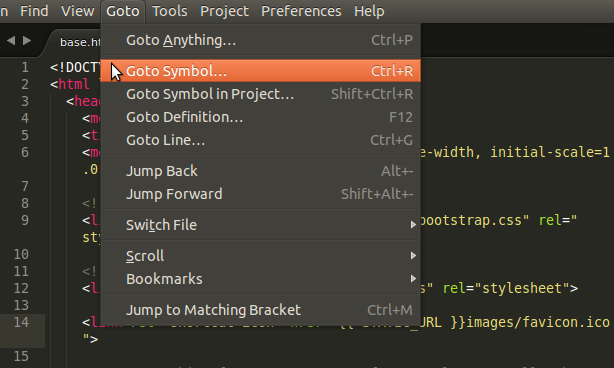Click line number 15 in gutter
614x368 pixels.
[x=21, y=356]
